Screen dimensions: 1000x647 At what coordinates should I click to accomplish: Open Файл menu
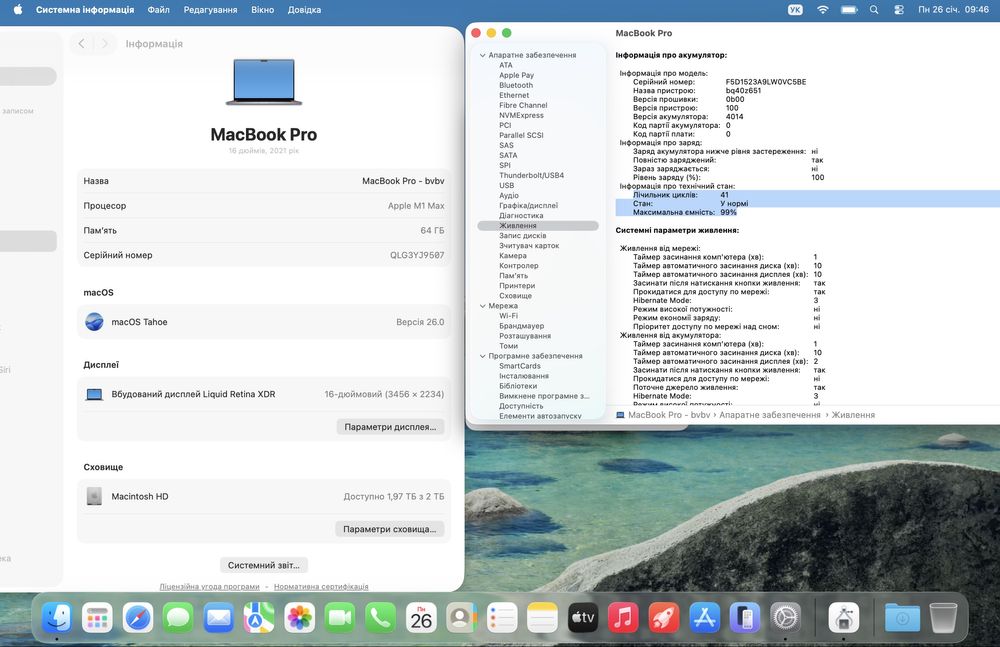point(158,10)
